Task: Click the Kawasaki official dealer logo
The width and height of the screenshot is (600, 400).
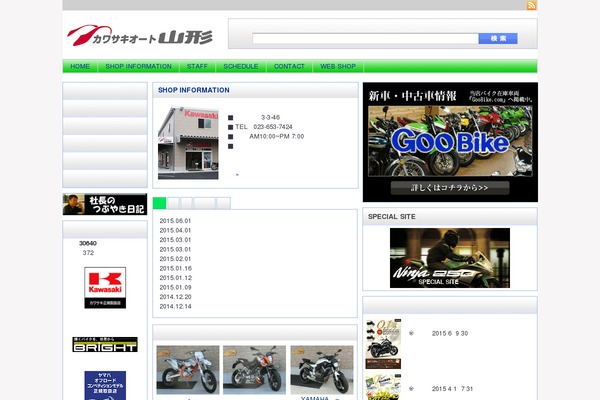Action: coord(105,287)
